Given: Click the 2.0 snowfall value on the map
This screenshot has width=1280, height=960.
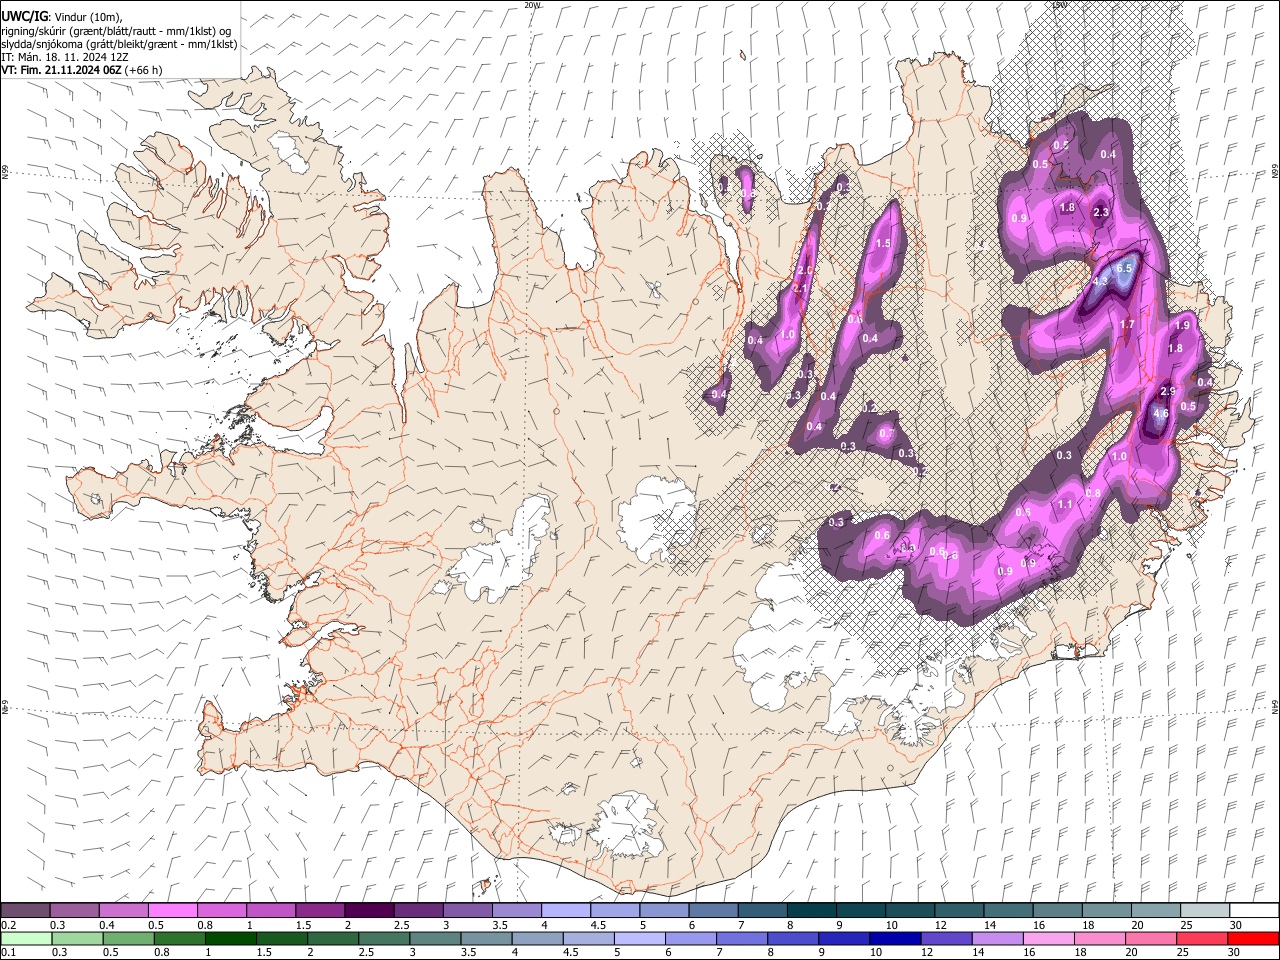Looking at the screenshot, I should click(804, 271).
